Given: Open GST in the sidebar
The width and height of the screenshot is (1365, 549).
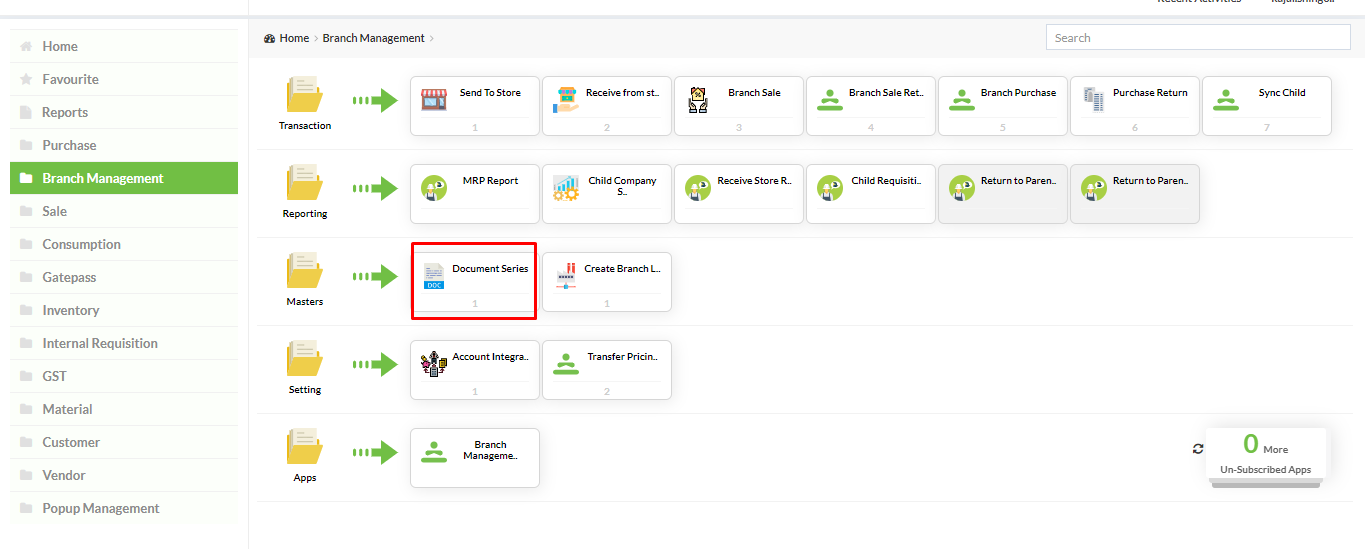Looking at the screenshot, I should [124, 376].
